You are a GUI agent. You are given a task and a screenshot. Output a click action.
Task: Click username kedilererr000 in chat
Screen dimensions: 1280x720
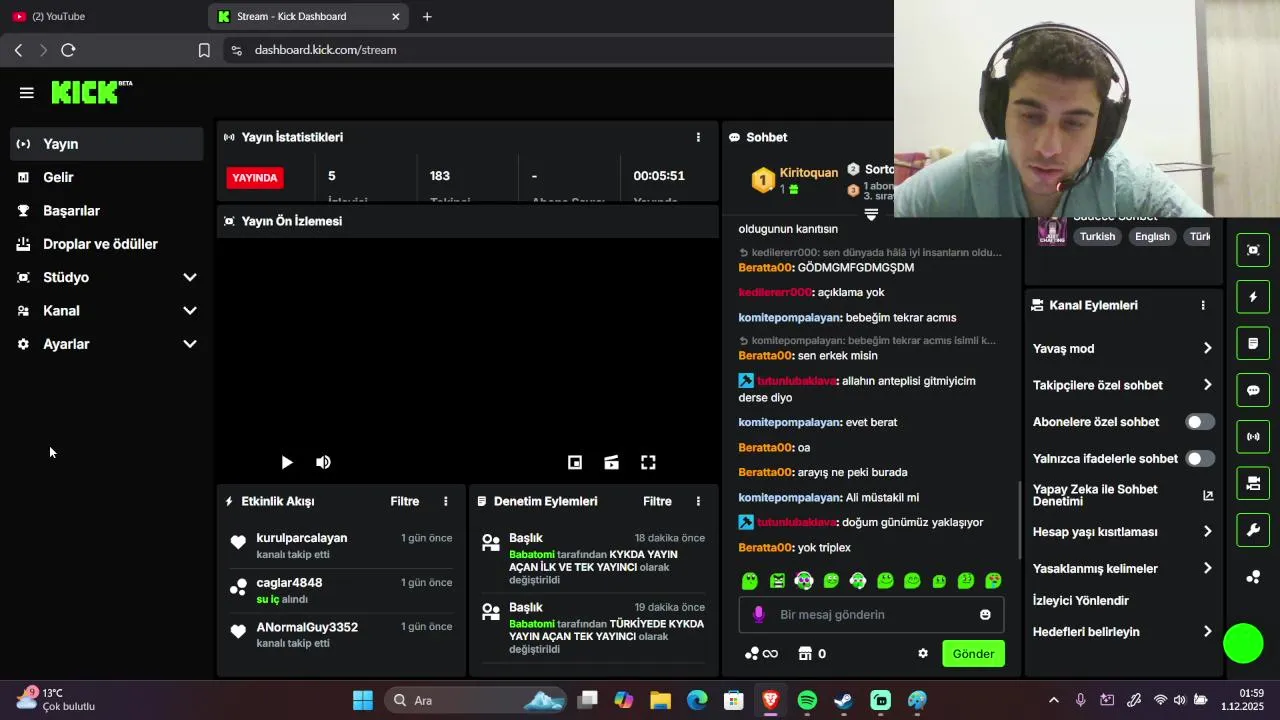pyautogui.click(x=774, y=292)
